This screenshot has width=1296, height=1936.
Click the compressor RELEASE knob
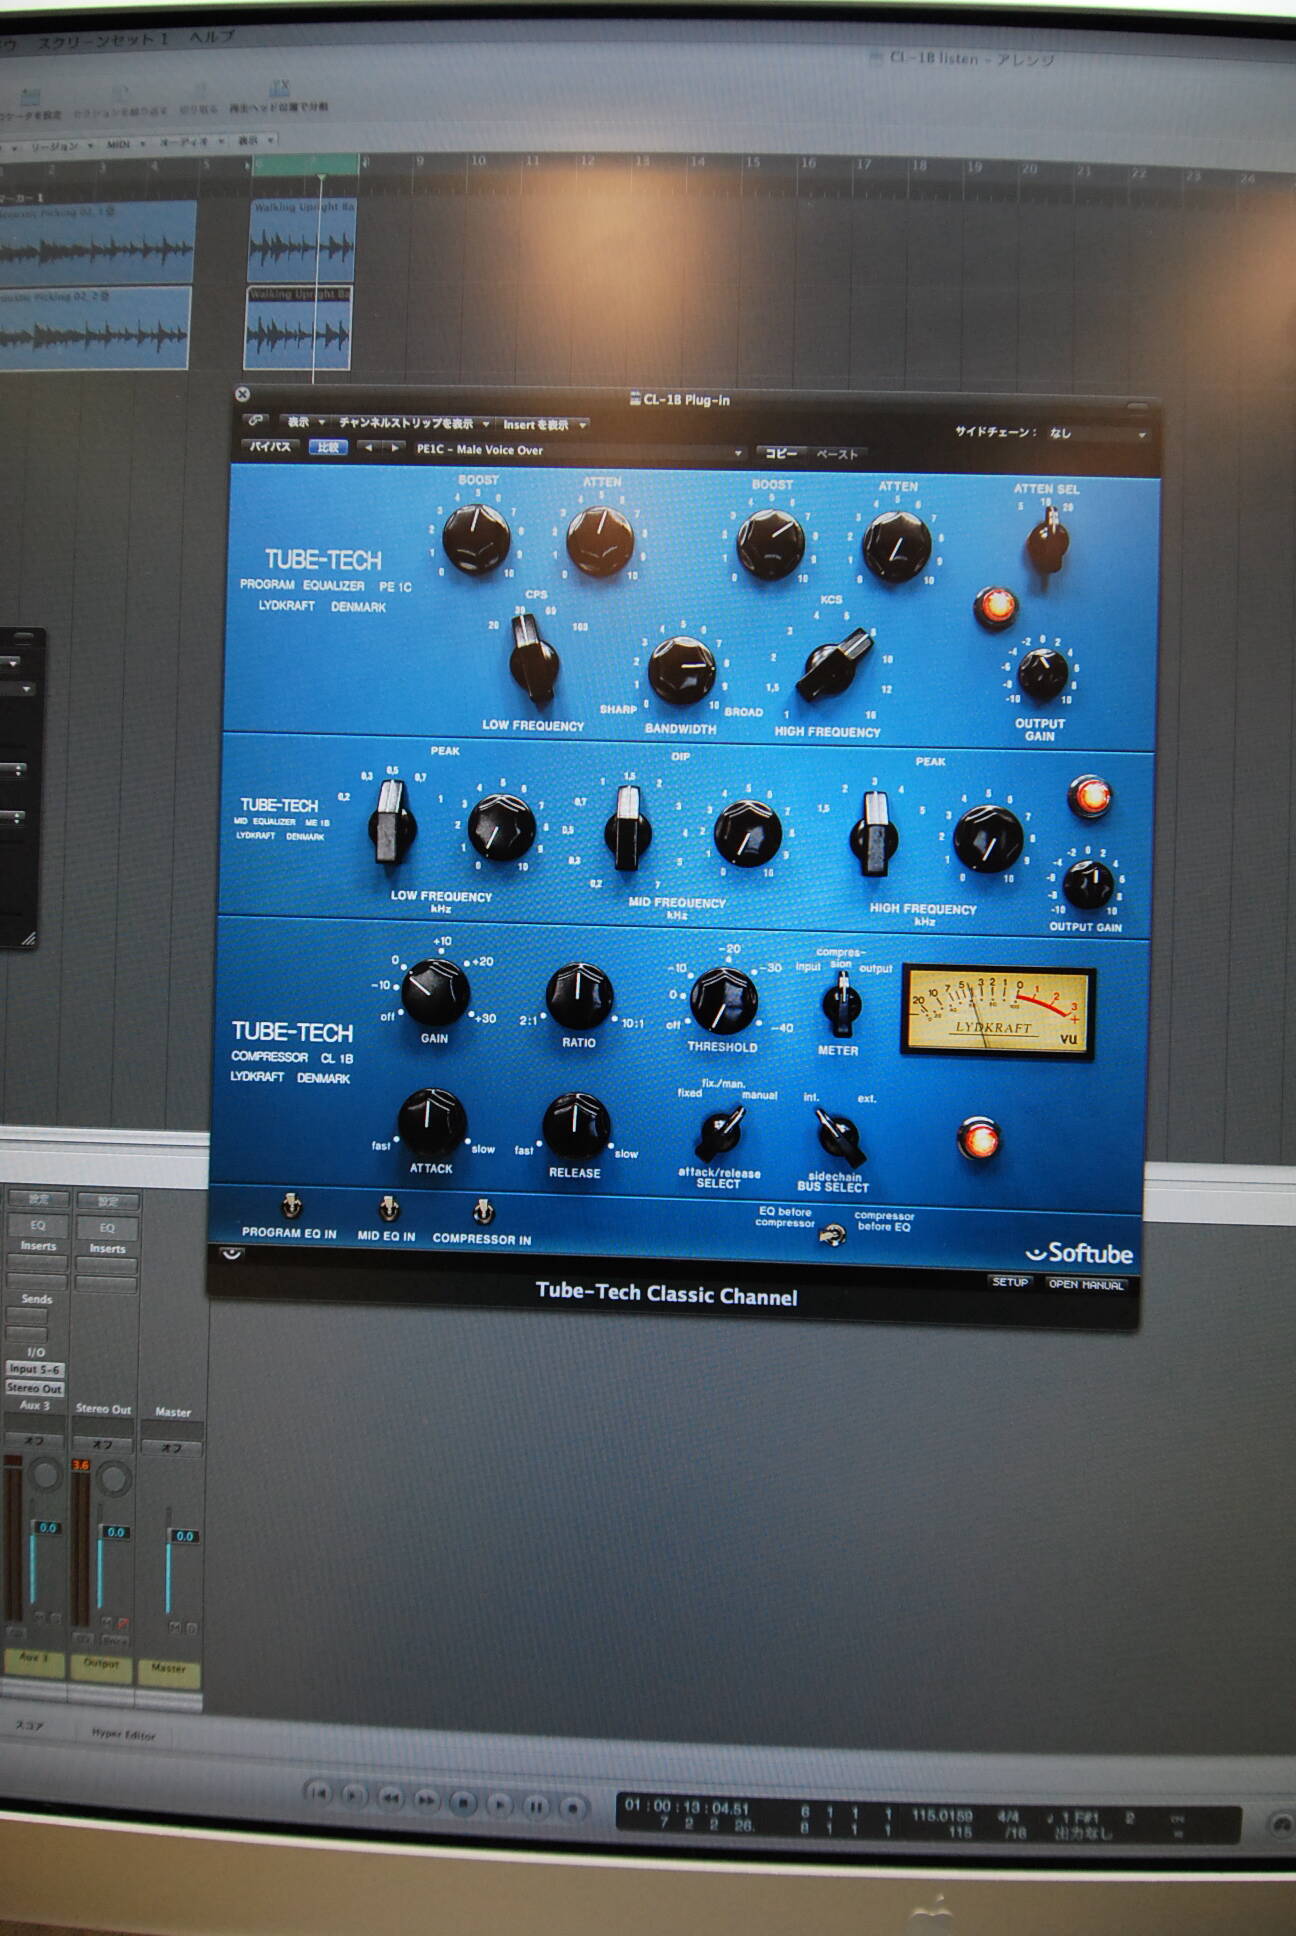[x=576, y=1126]
